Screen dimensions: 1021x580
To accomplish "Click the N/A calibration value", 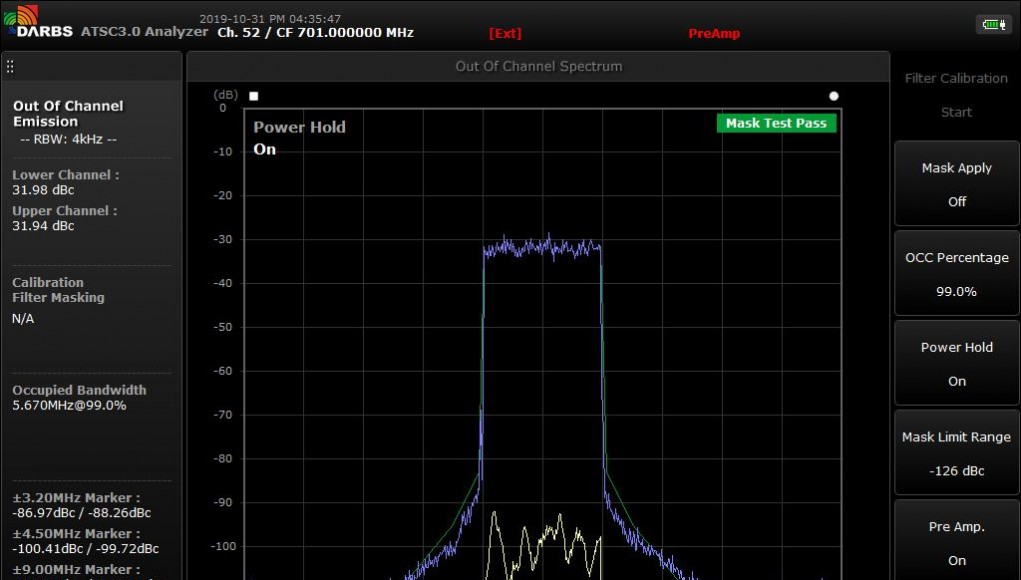I will [23, 319].
